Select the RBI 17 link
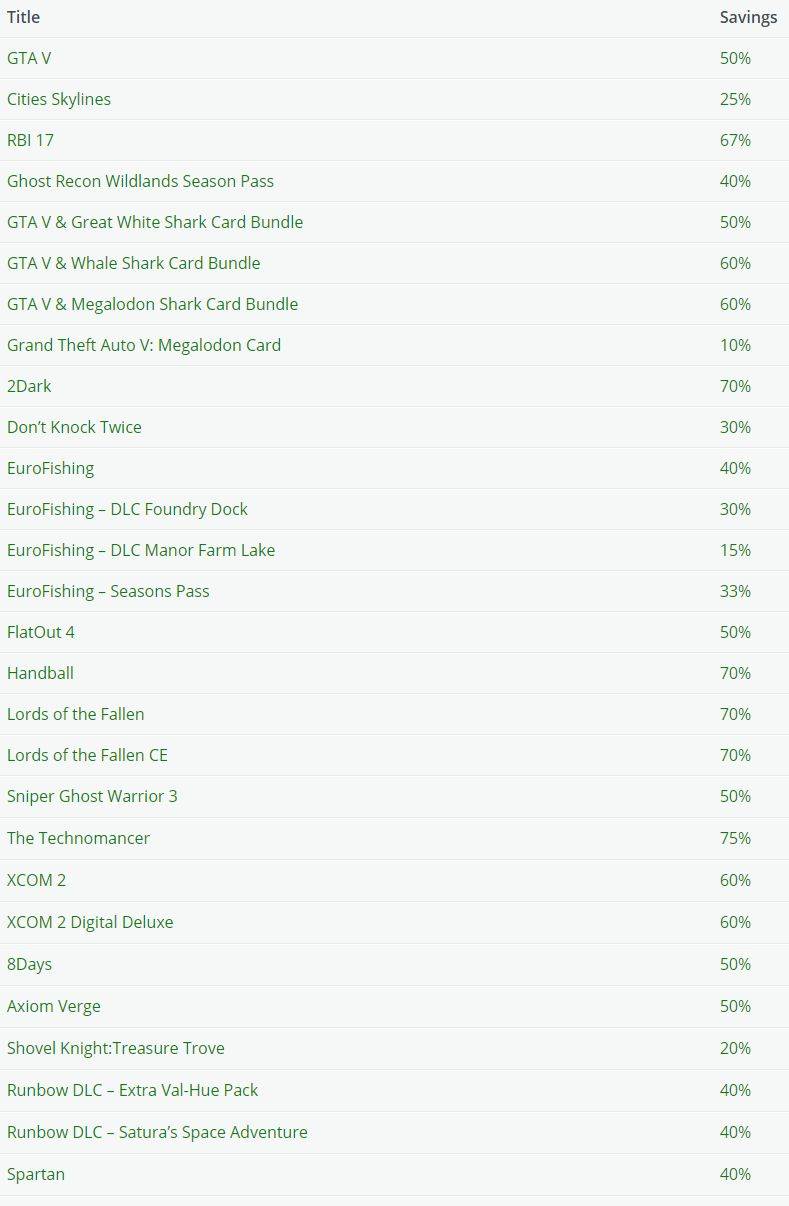 (x=30, y=140)
